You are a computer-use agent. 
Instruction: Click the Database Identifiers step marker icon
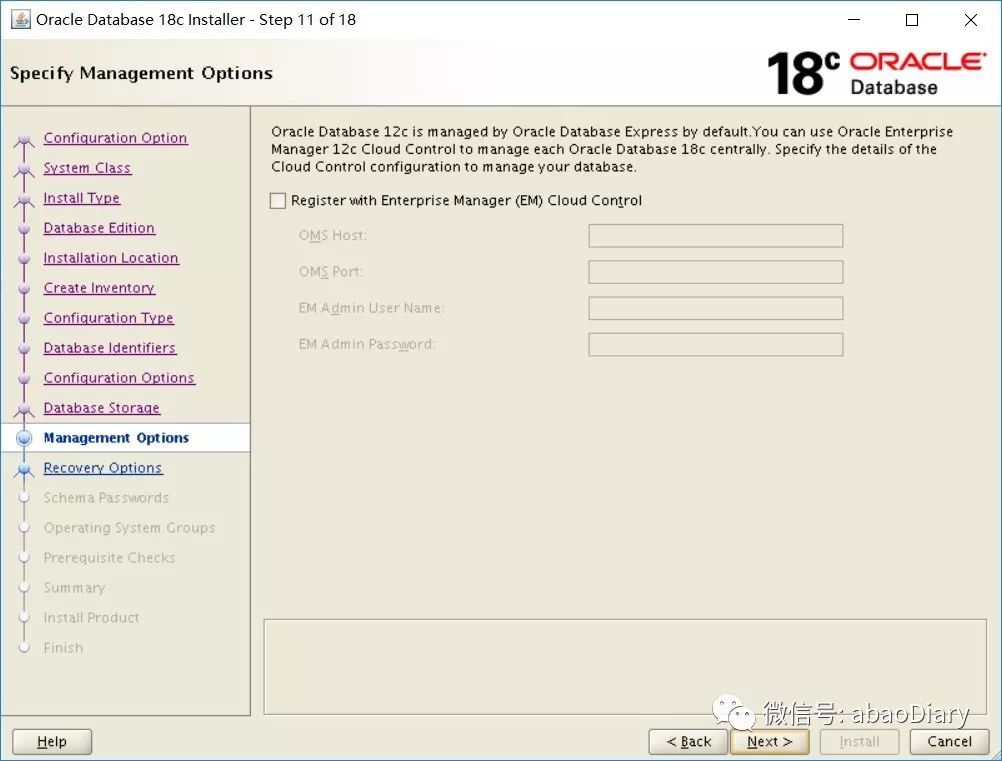point(24,349)
